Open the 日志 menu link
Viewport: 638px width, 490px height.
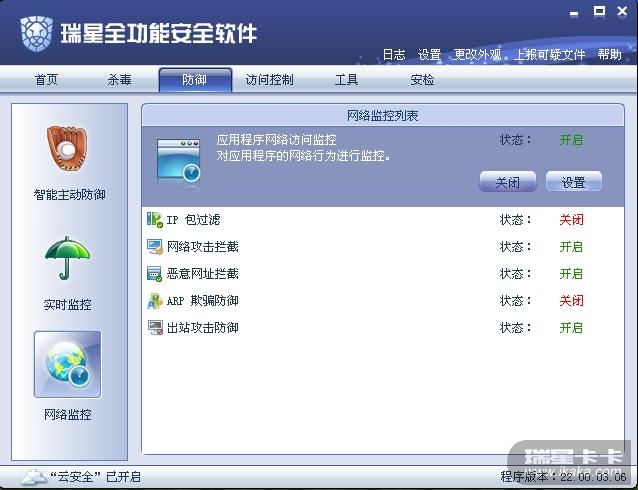[x=394, y=55]
